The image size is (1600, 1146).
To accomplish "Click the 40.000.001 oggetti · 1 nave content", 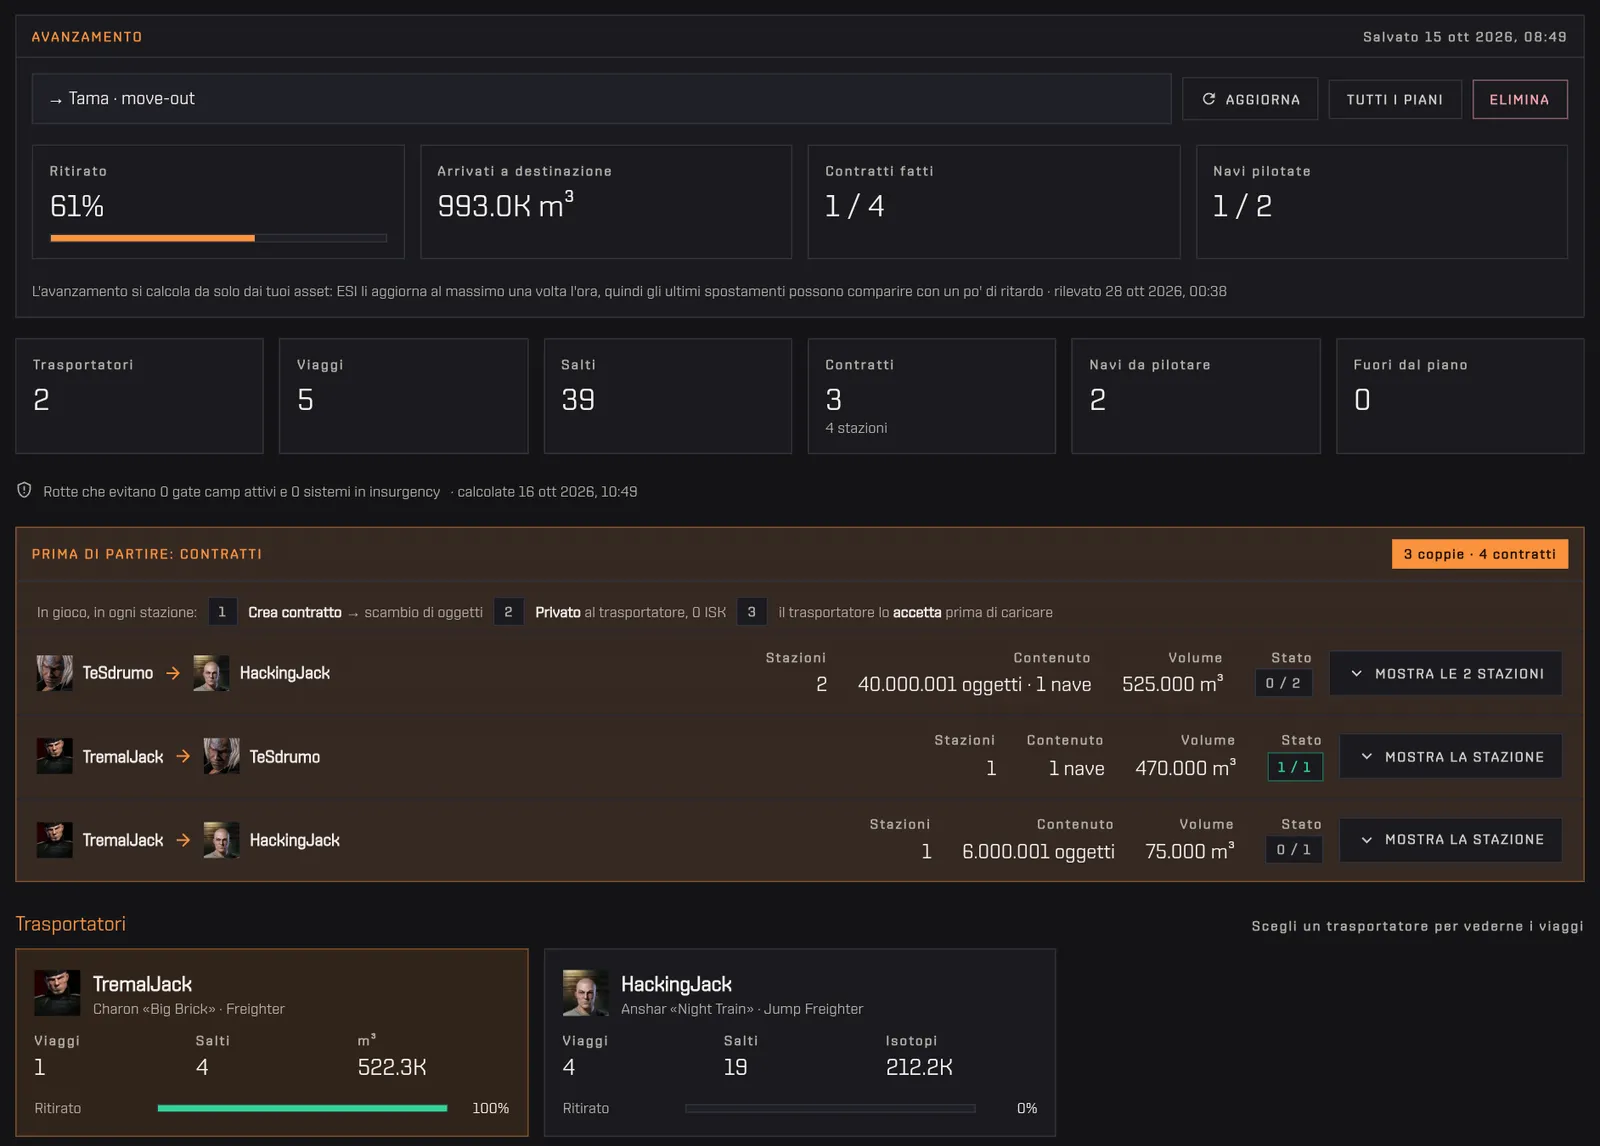I will 975,684.
